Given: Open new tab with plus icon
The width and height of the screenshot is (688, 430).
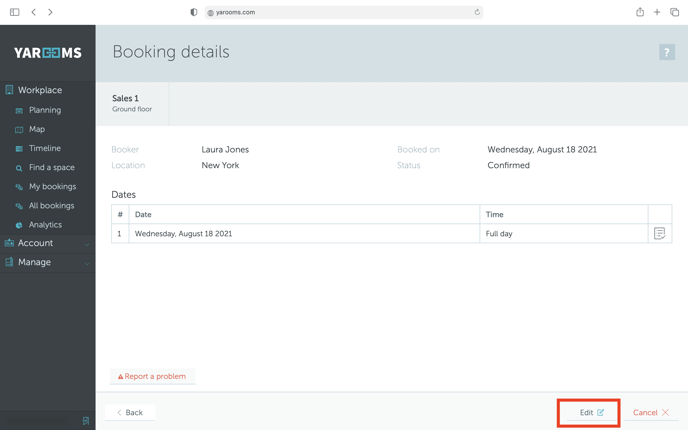Looking at the screenshot, I should (x=657, y=12).
